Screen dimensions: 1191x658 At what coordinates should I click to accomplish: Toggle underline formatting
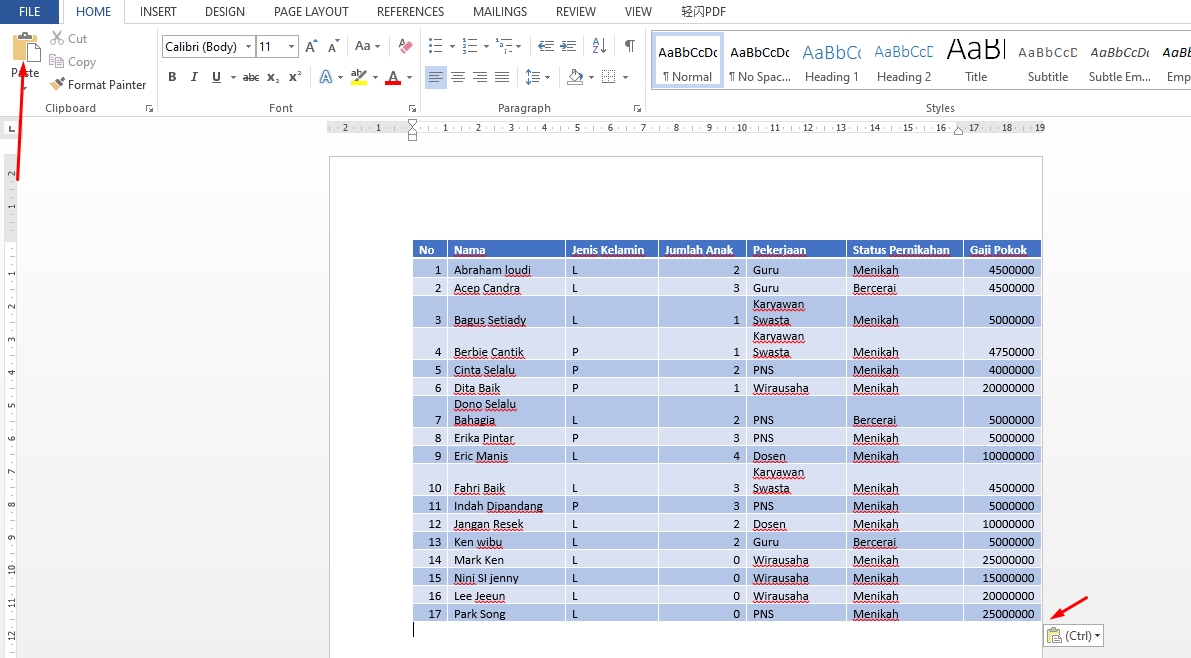pos(216,77)
